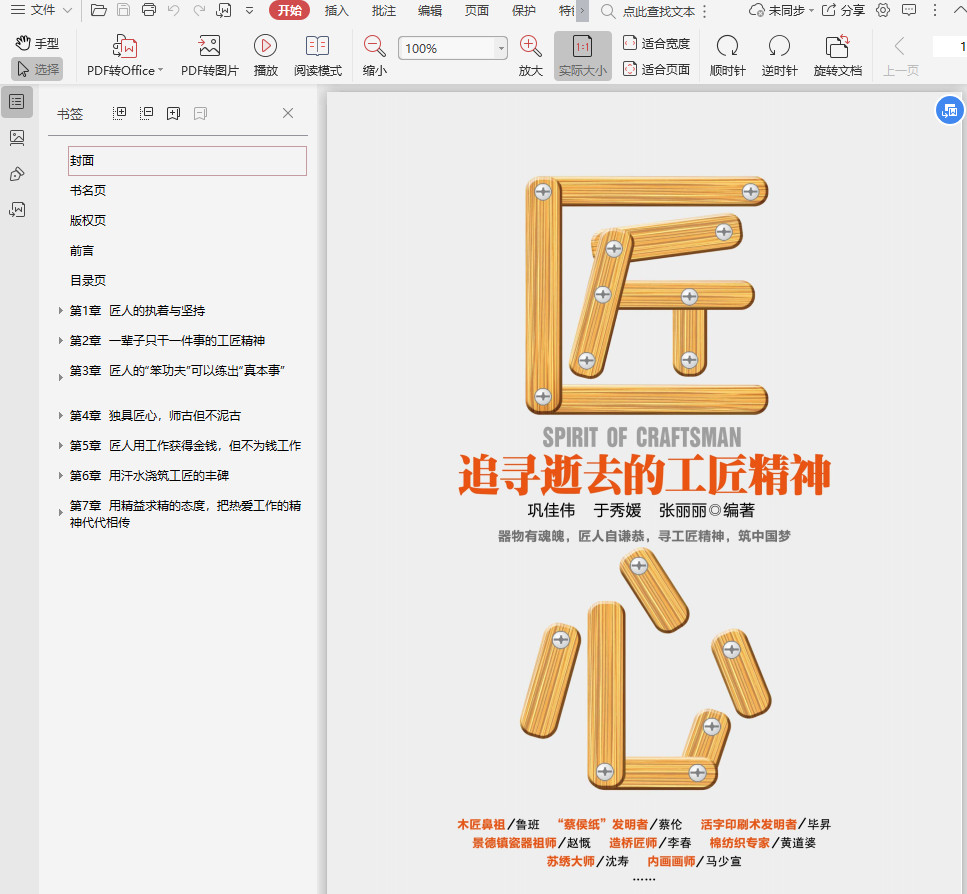Click the 播放 slideshow play icon
Screen dimensions: 967x894
click(x=265, y=46)
